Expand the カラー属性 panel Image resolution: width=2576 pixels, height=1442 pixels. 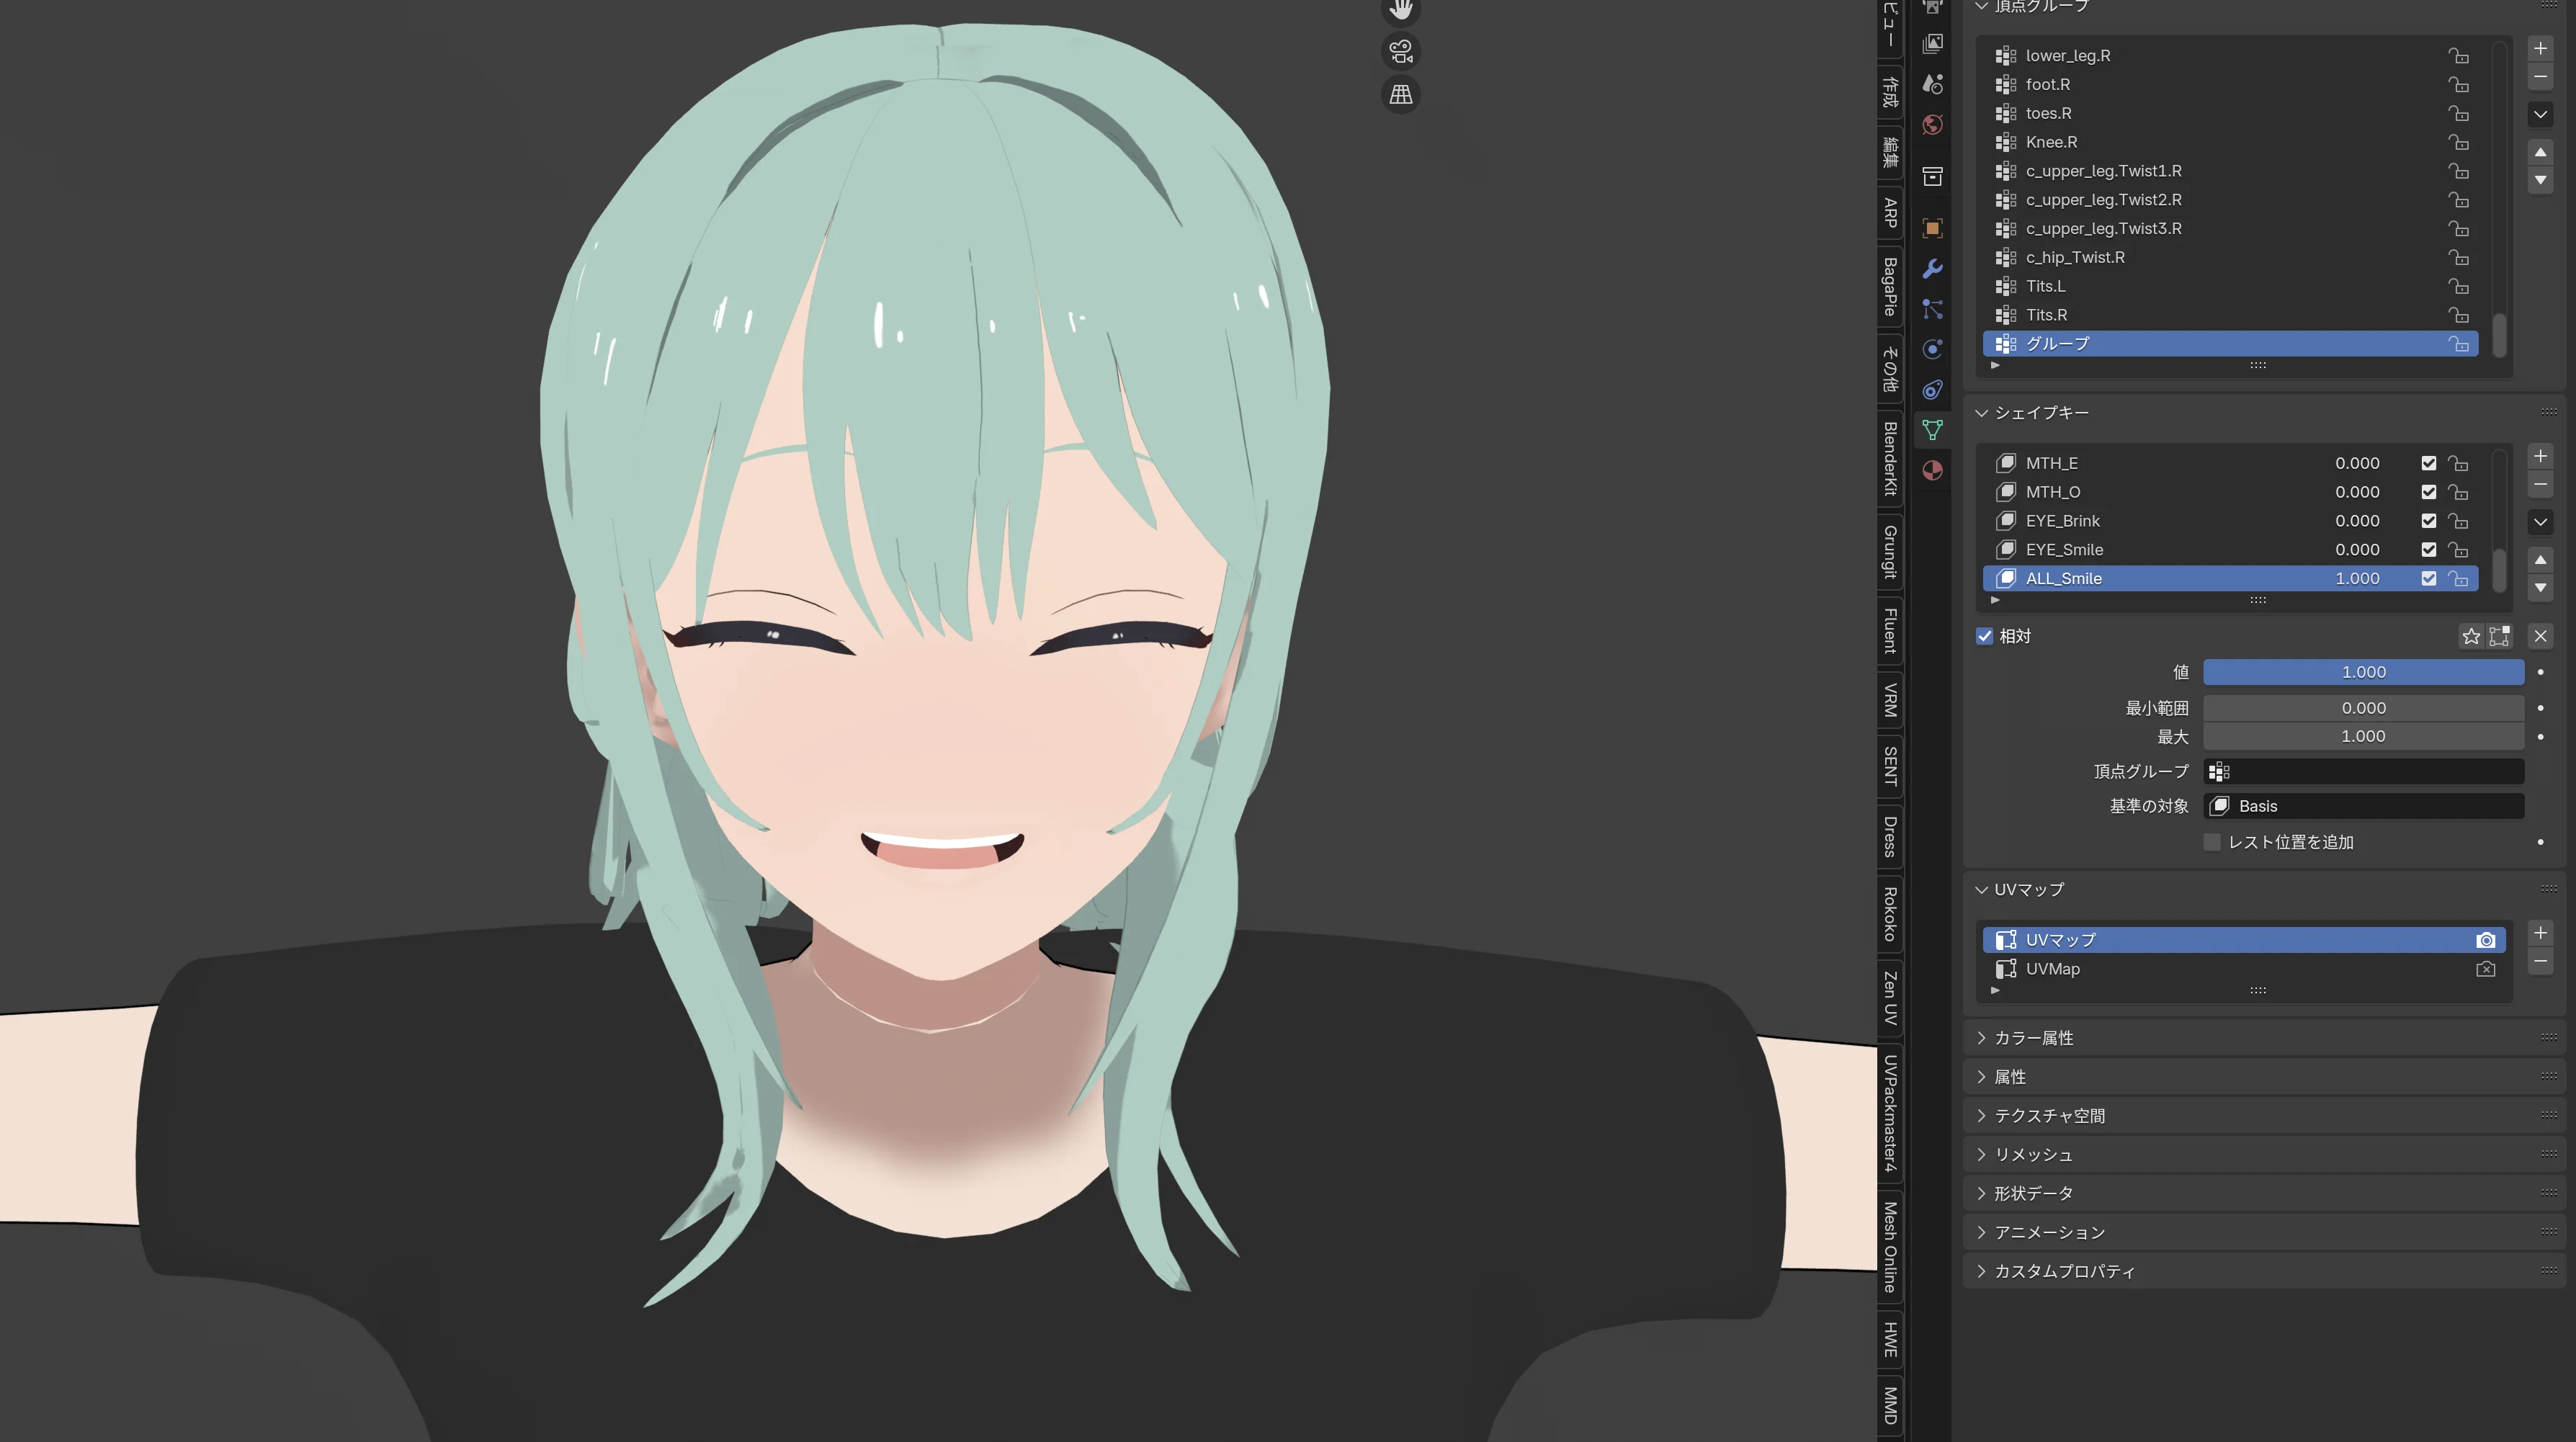pos(2033,1038)
